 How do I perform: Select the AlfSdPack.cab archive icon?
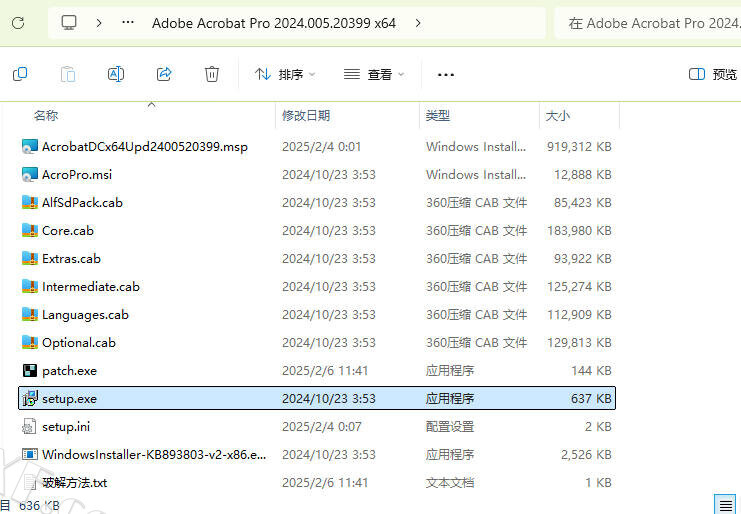30,203
